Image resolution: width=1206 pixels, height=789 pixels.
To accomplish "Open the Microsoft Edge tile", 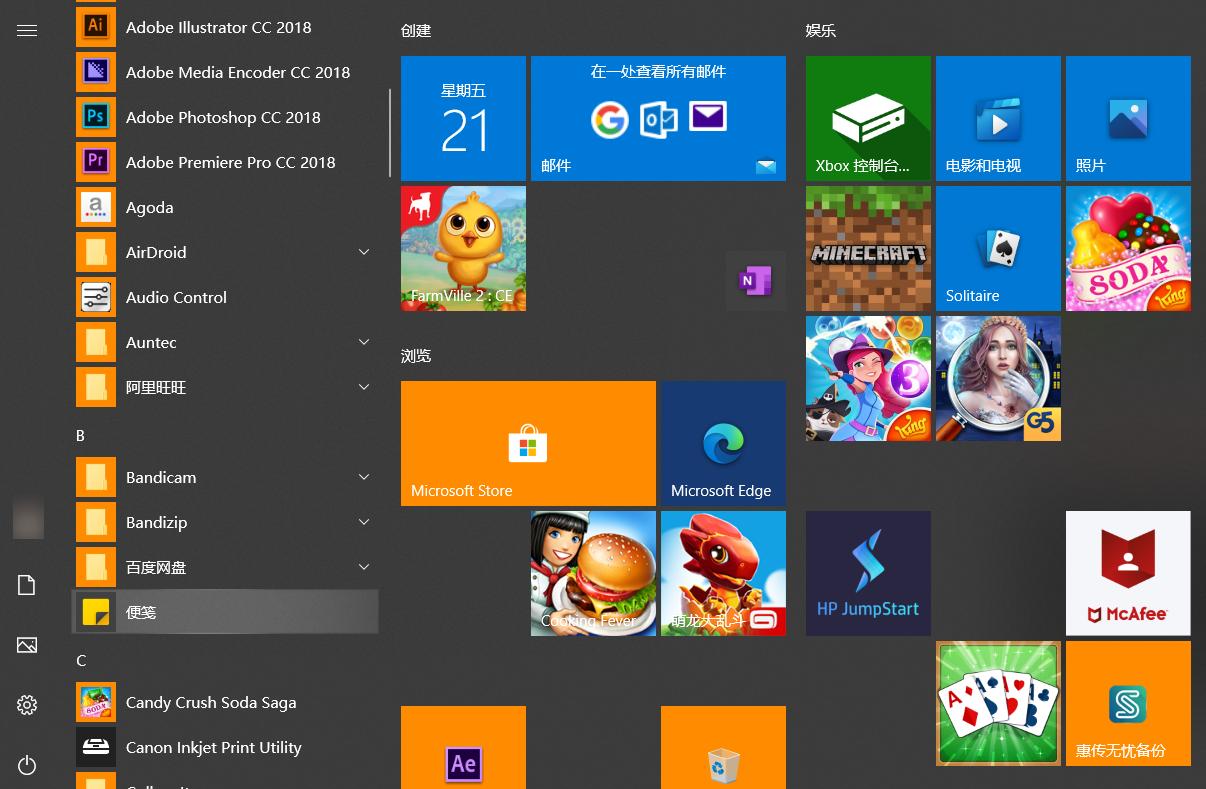I will click(x=722, y=443).
